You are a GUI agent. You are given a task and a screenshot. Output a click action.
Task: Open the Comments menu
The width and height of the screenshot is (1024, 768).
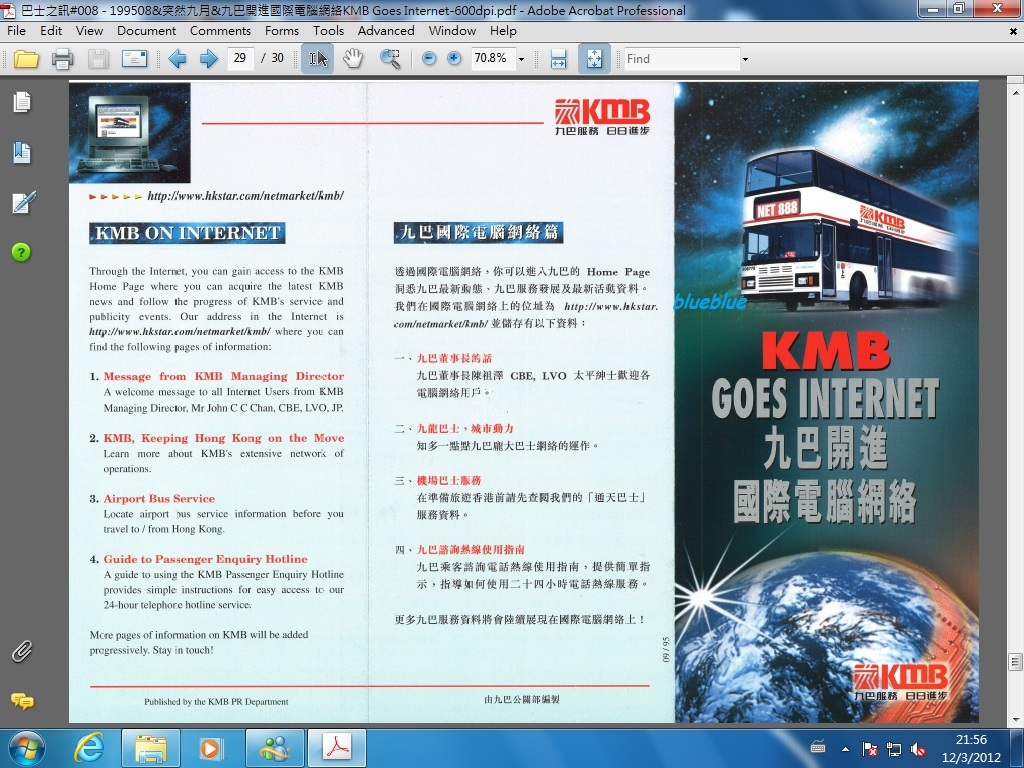coord(220,31)
